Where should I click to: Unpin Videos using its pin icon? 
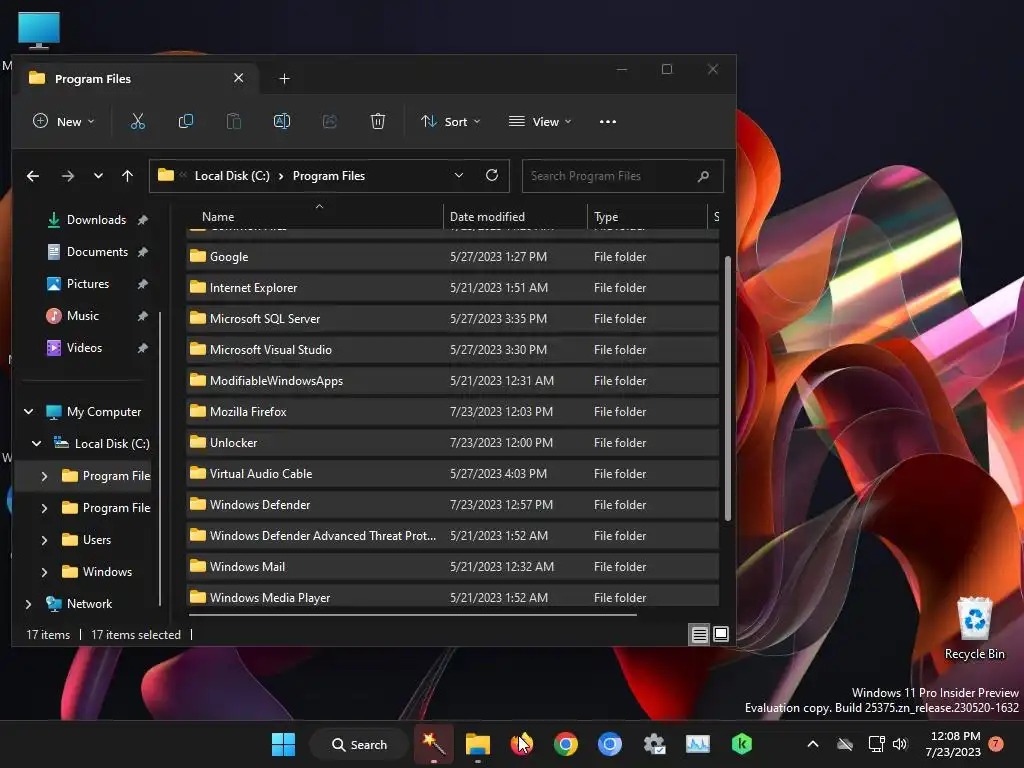tap(142, 348)
